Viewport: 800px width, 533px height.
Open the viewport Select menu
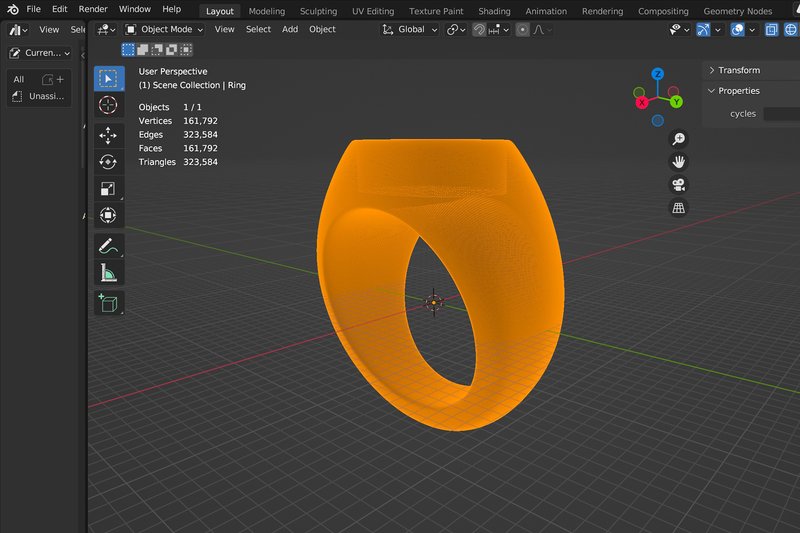coord(258,30)
